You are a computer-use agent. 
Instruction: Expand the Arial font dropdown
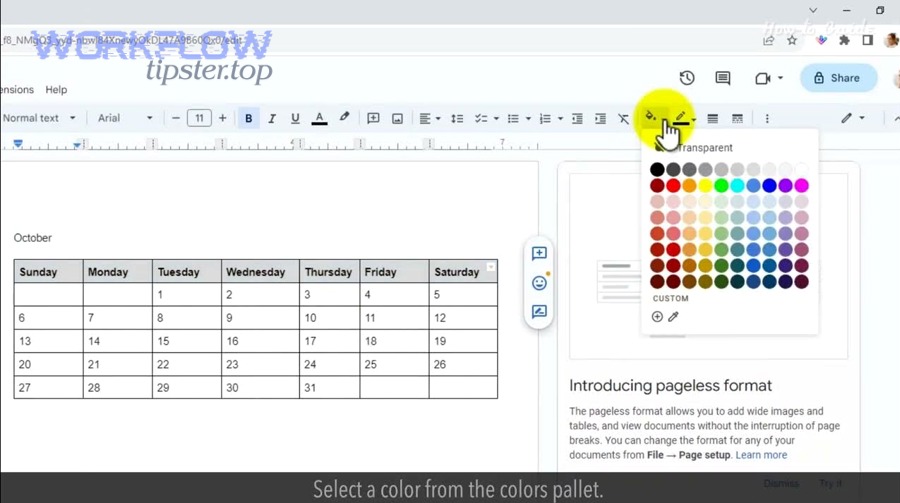point(125,118)
